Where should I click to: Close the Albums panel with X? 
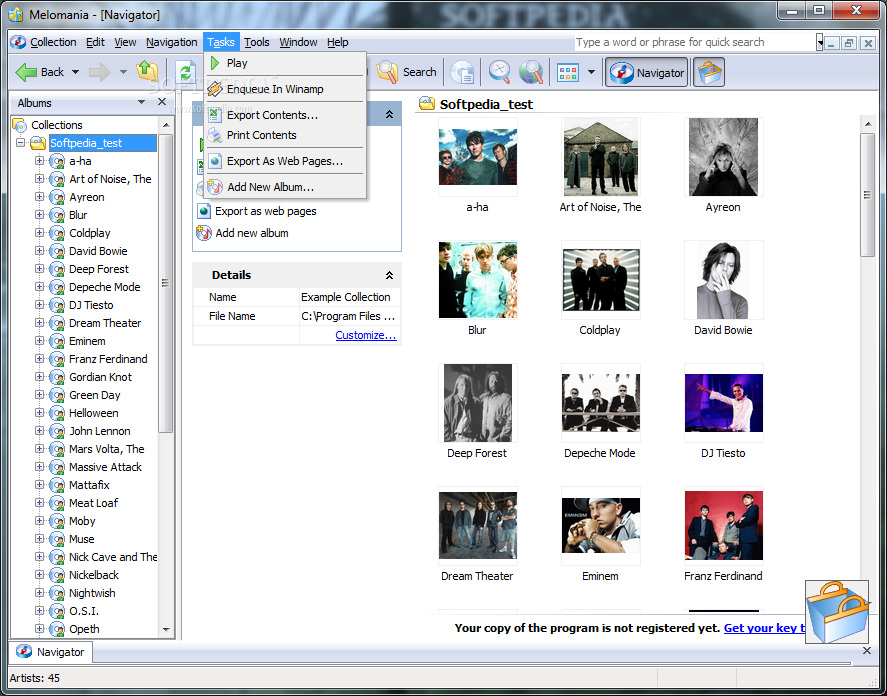tap(162, 102)
